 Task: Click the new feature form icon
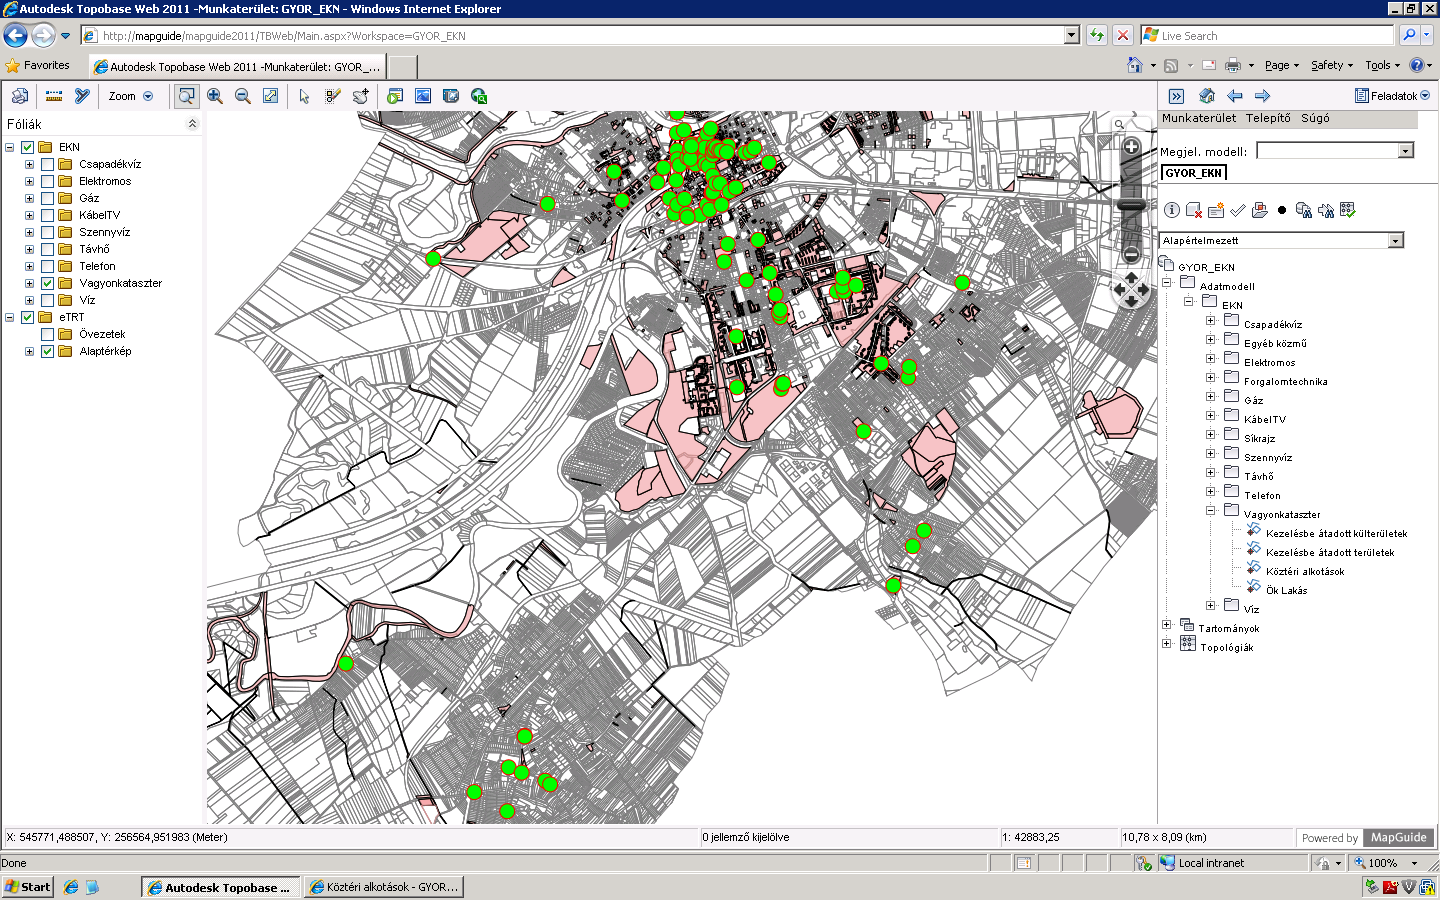point(1216,210)
